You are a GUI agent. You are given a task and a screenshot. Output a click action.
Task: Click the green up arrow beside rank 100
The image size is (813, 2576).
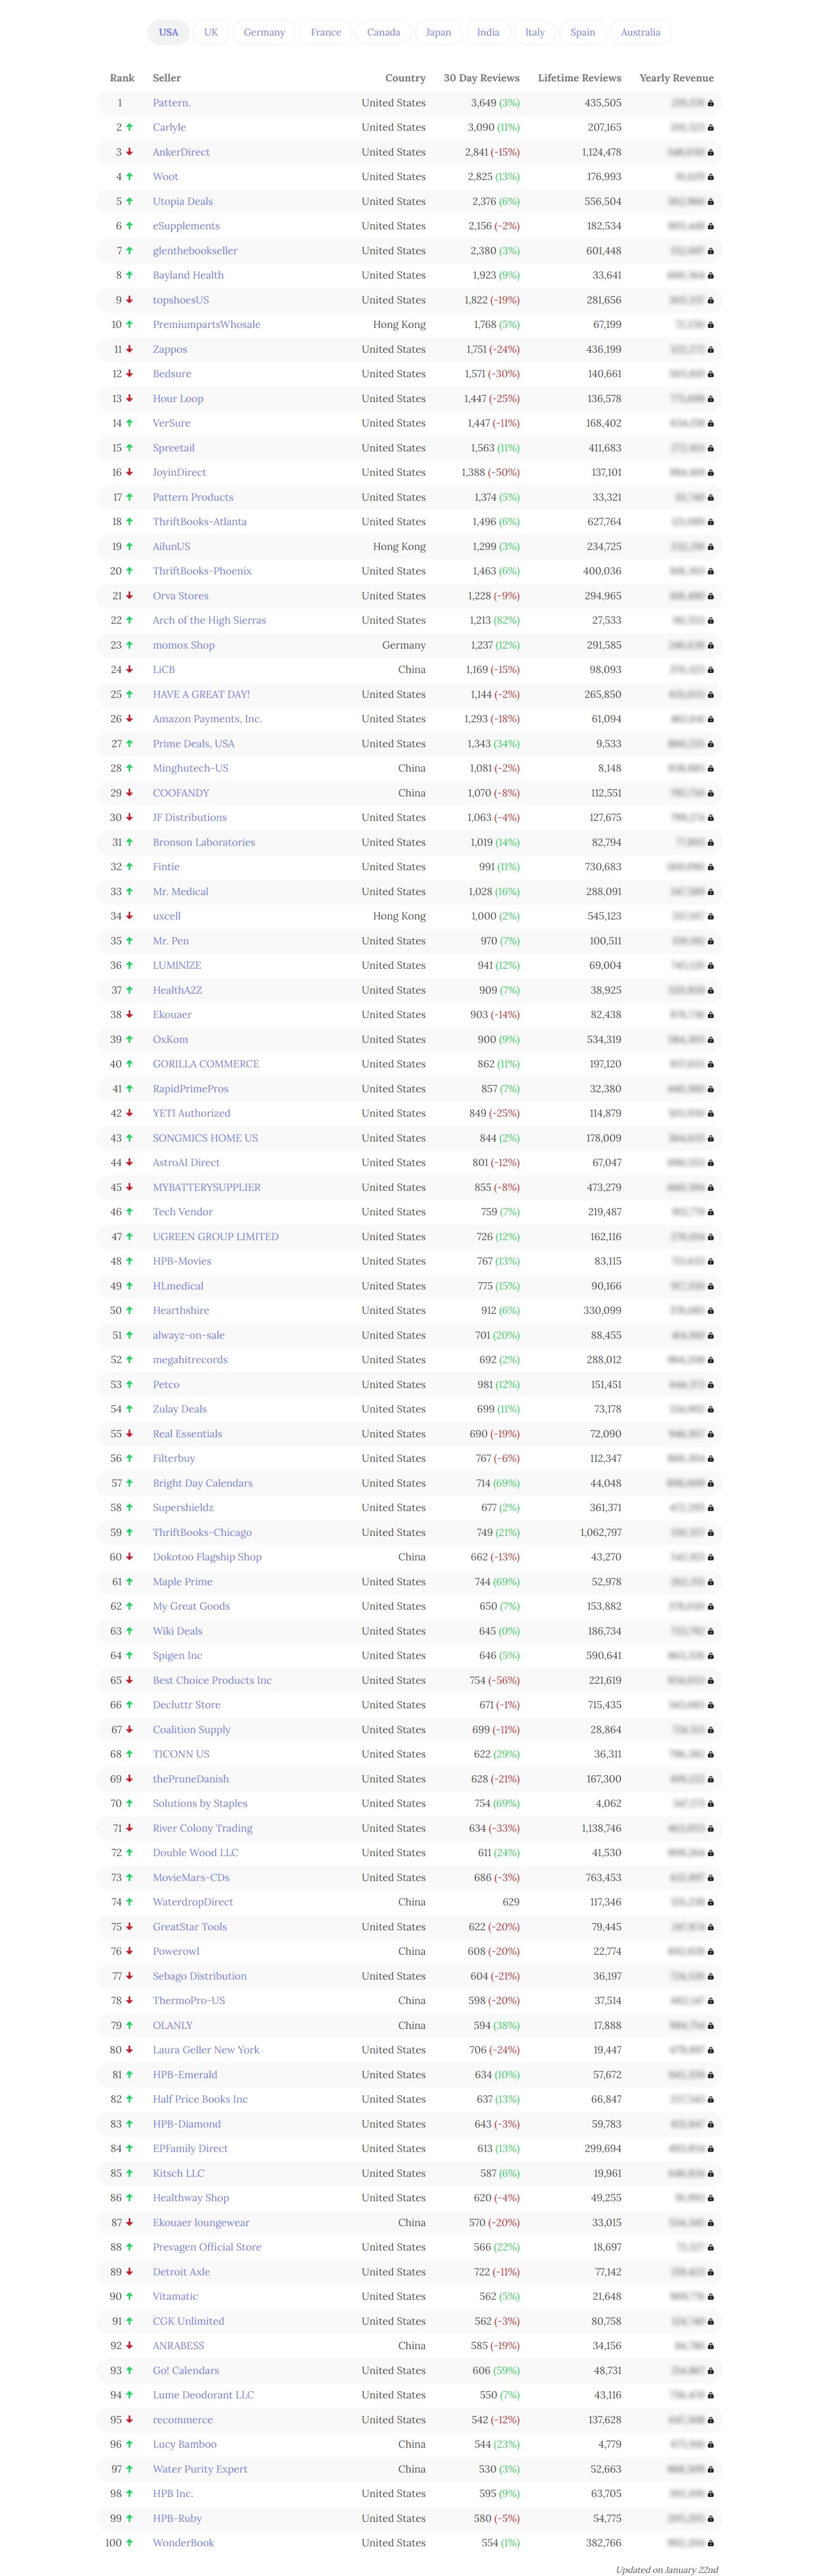click(129, 2542)
